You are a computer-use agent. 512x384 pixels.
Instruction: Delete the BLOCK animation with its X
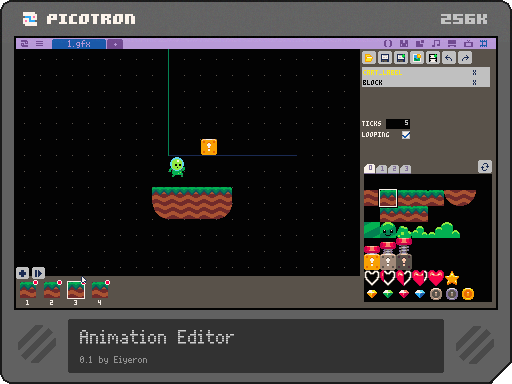point(474,82)
